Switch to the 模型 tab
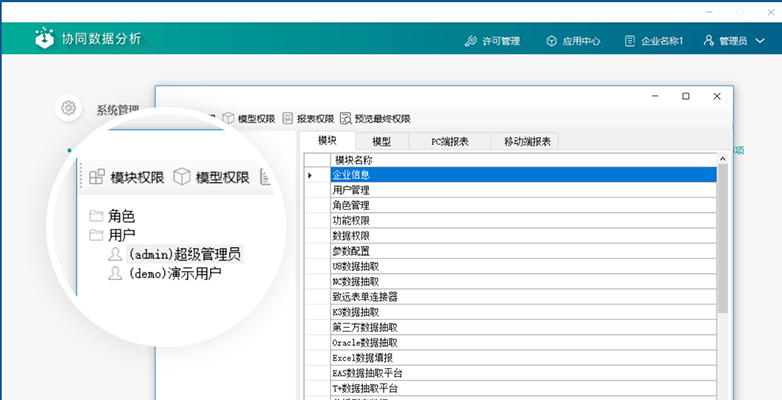The height and width of the screenshot is (400, 782). [x=381, y=141]
